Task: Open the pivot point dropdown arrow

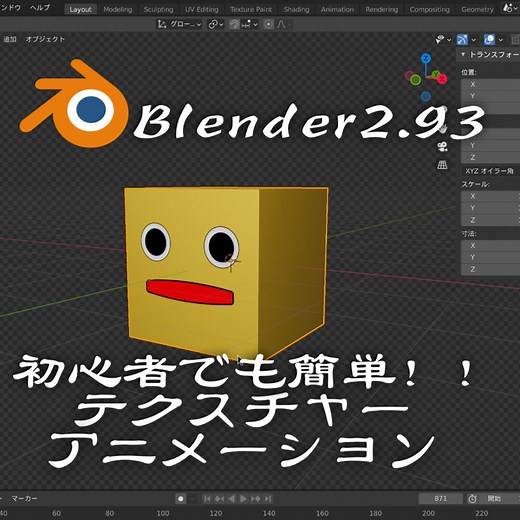Action: click(x=221, y=24)
